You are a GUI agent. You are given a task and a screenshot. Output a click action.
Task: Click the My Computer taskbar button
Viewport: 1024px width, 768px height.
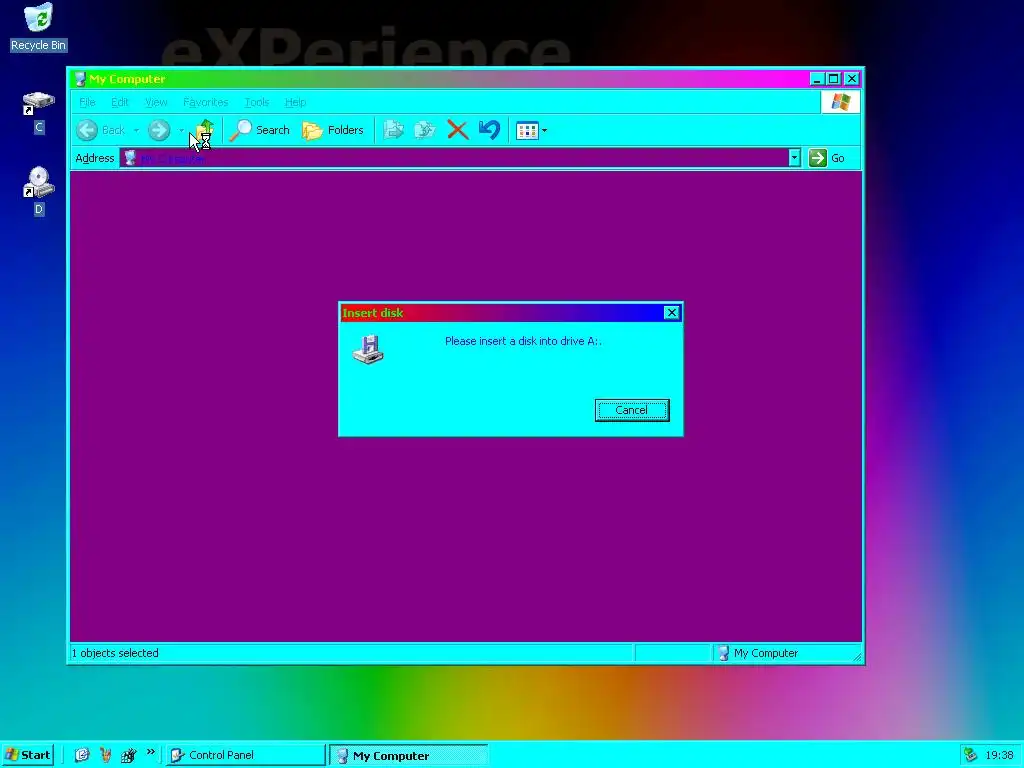point(409,755)
